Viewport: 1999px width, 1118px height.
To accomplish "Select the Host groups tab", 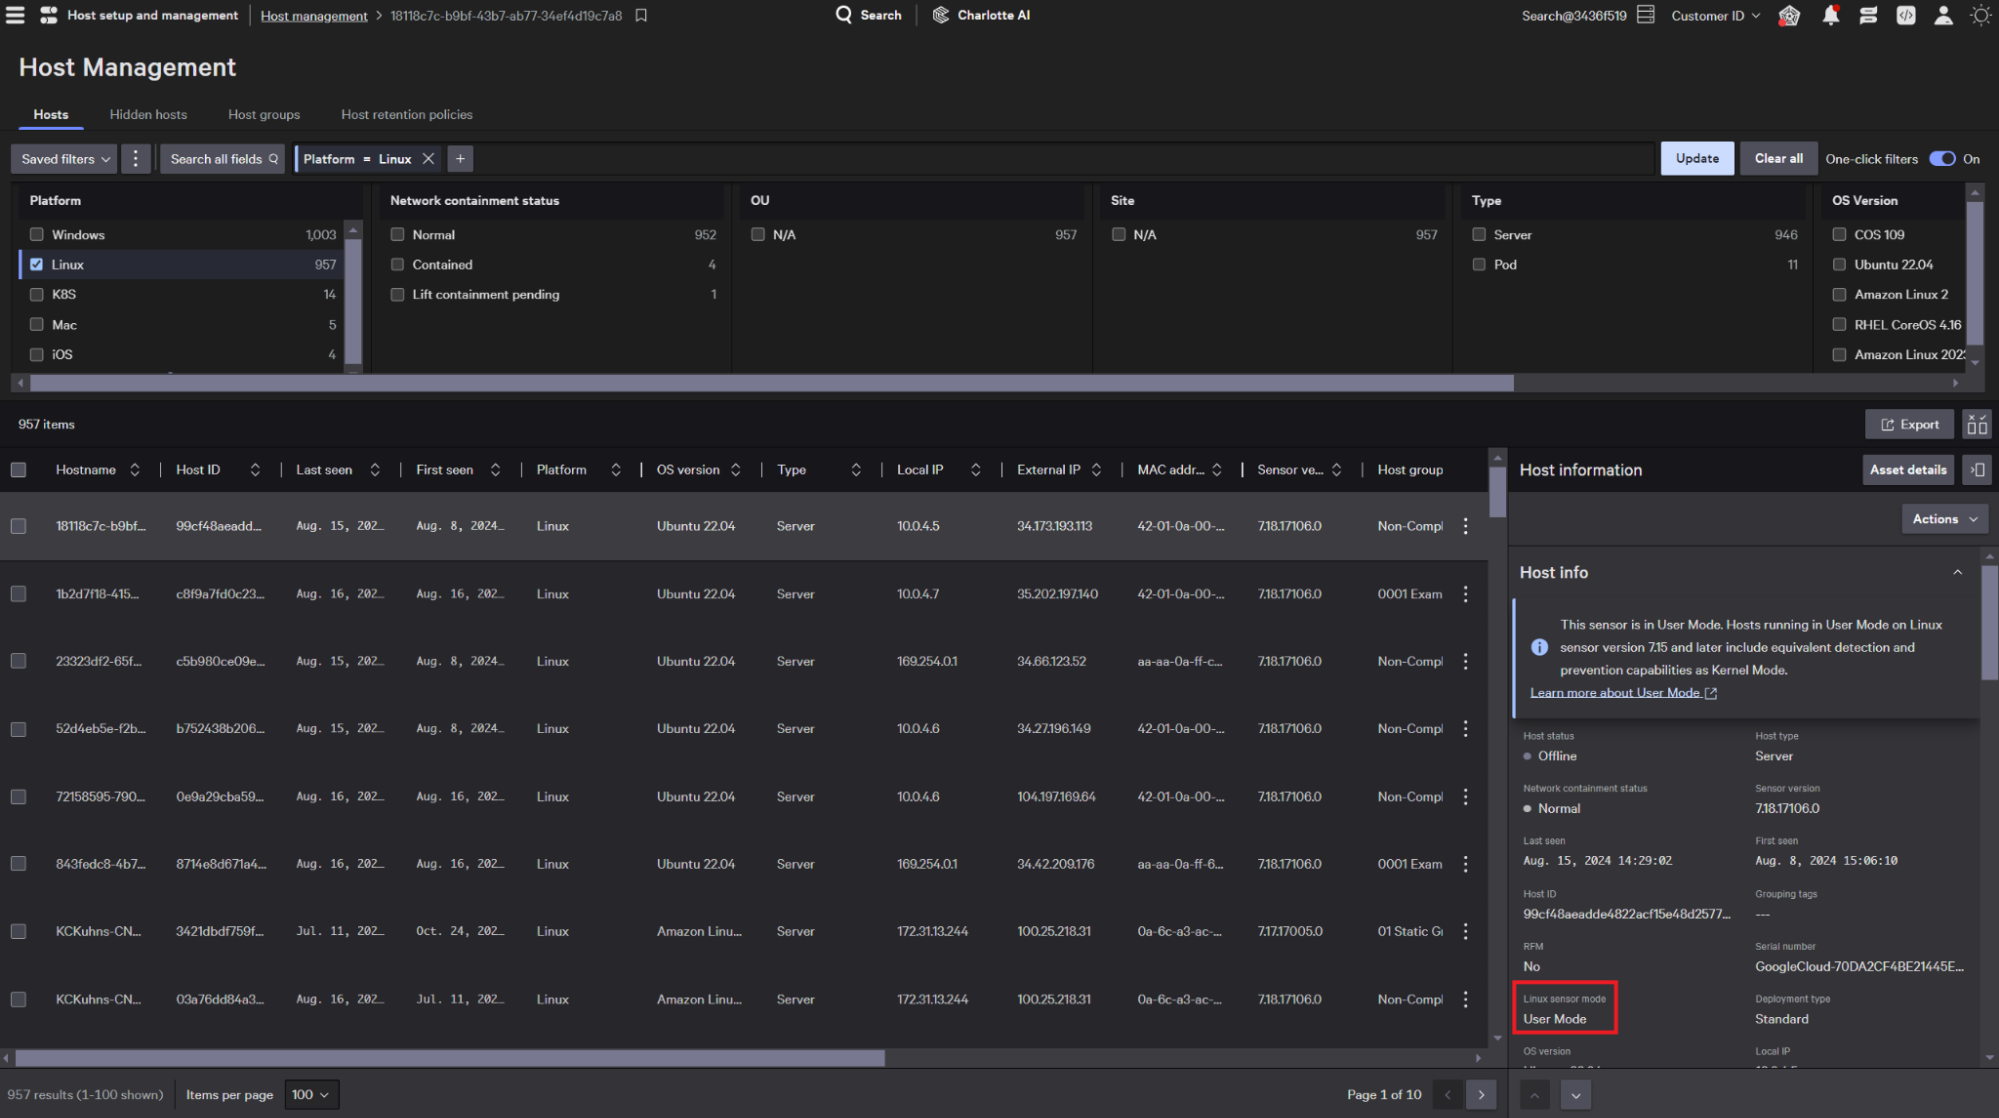I will coord(264,113).
